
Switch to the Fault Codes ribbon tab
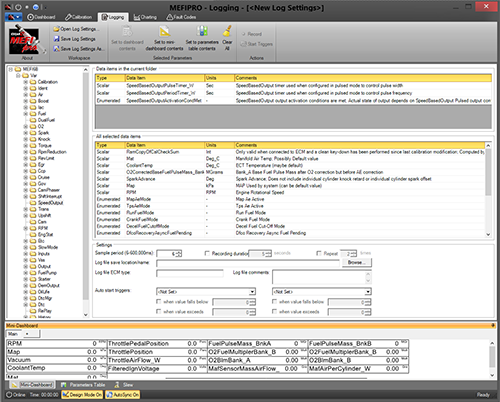(181, 17)
